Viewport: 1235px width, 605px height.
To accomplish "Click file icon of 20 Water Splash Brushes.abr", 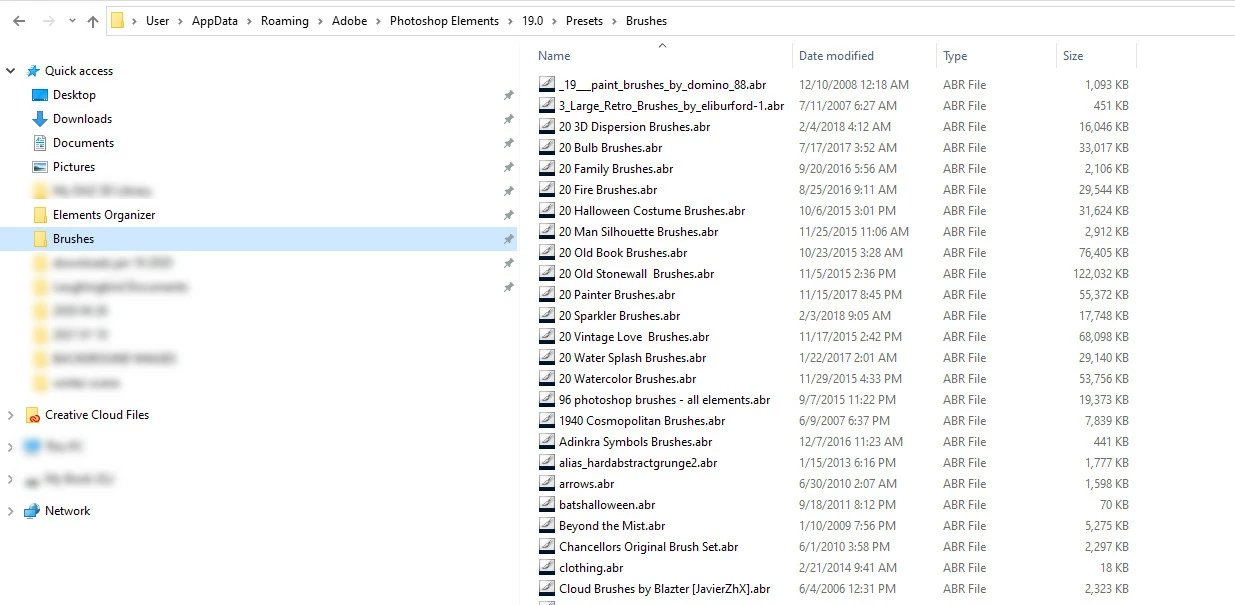I will pos(547,358).
